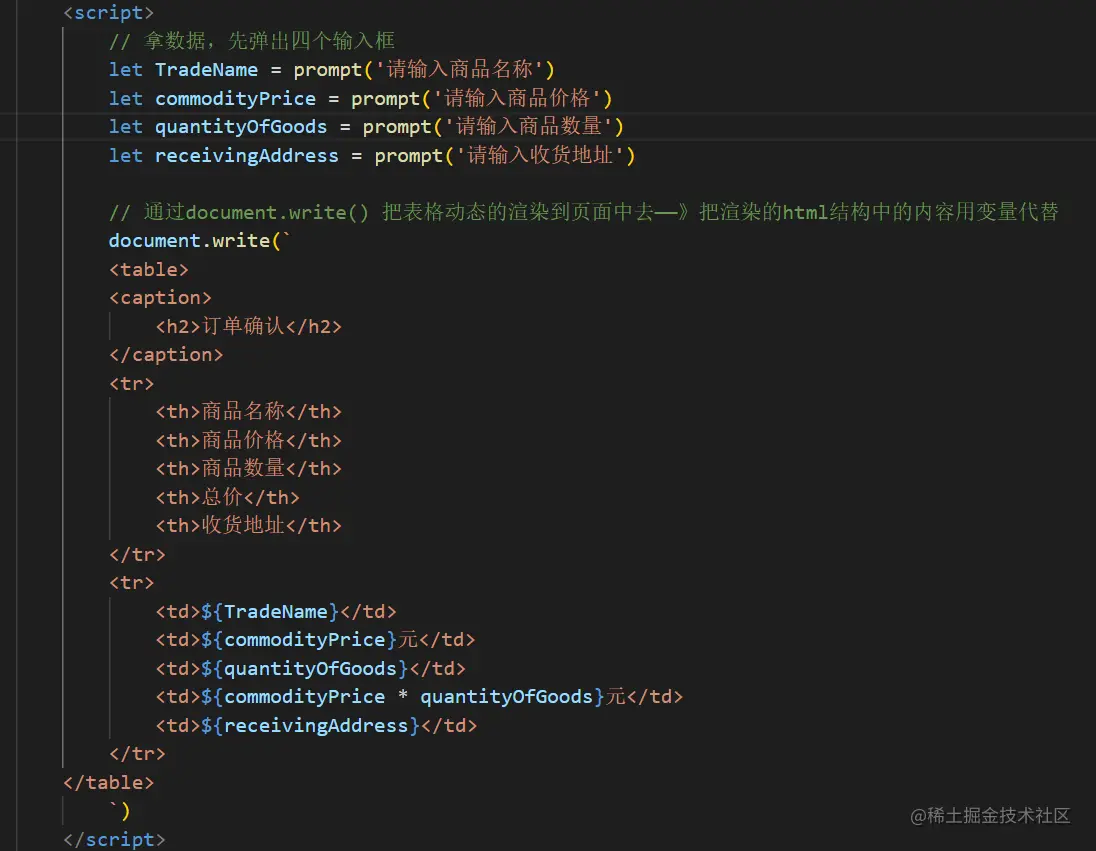Click the closing </table> tag
Screen dimensions: 1096x851
(x=108, y=782)
